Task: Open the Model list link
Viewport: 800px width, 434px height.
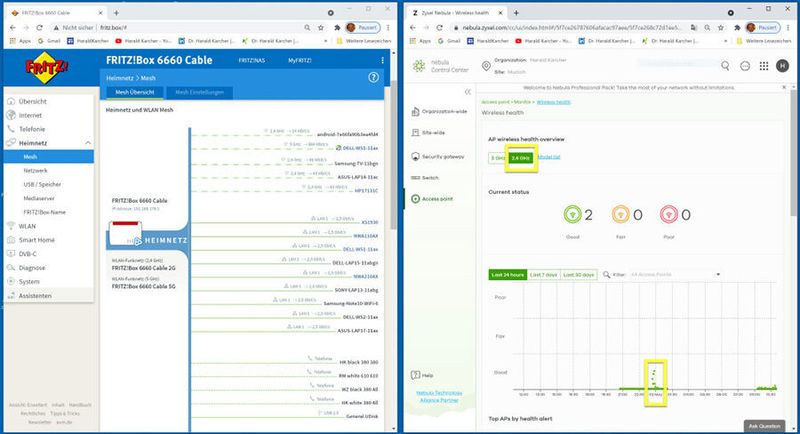Action: 549,157
